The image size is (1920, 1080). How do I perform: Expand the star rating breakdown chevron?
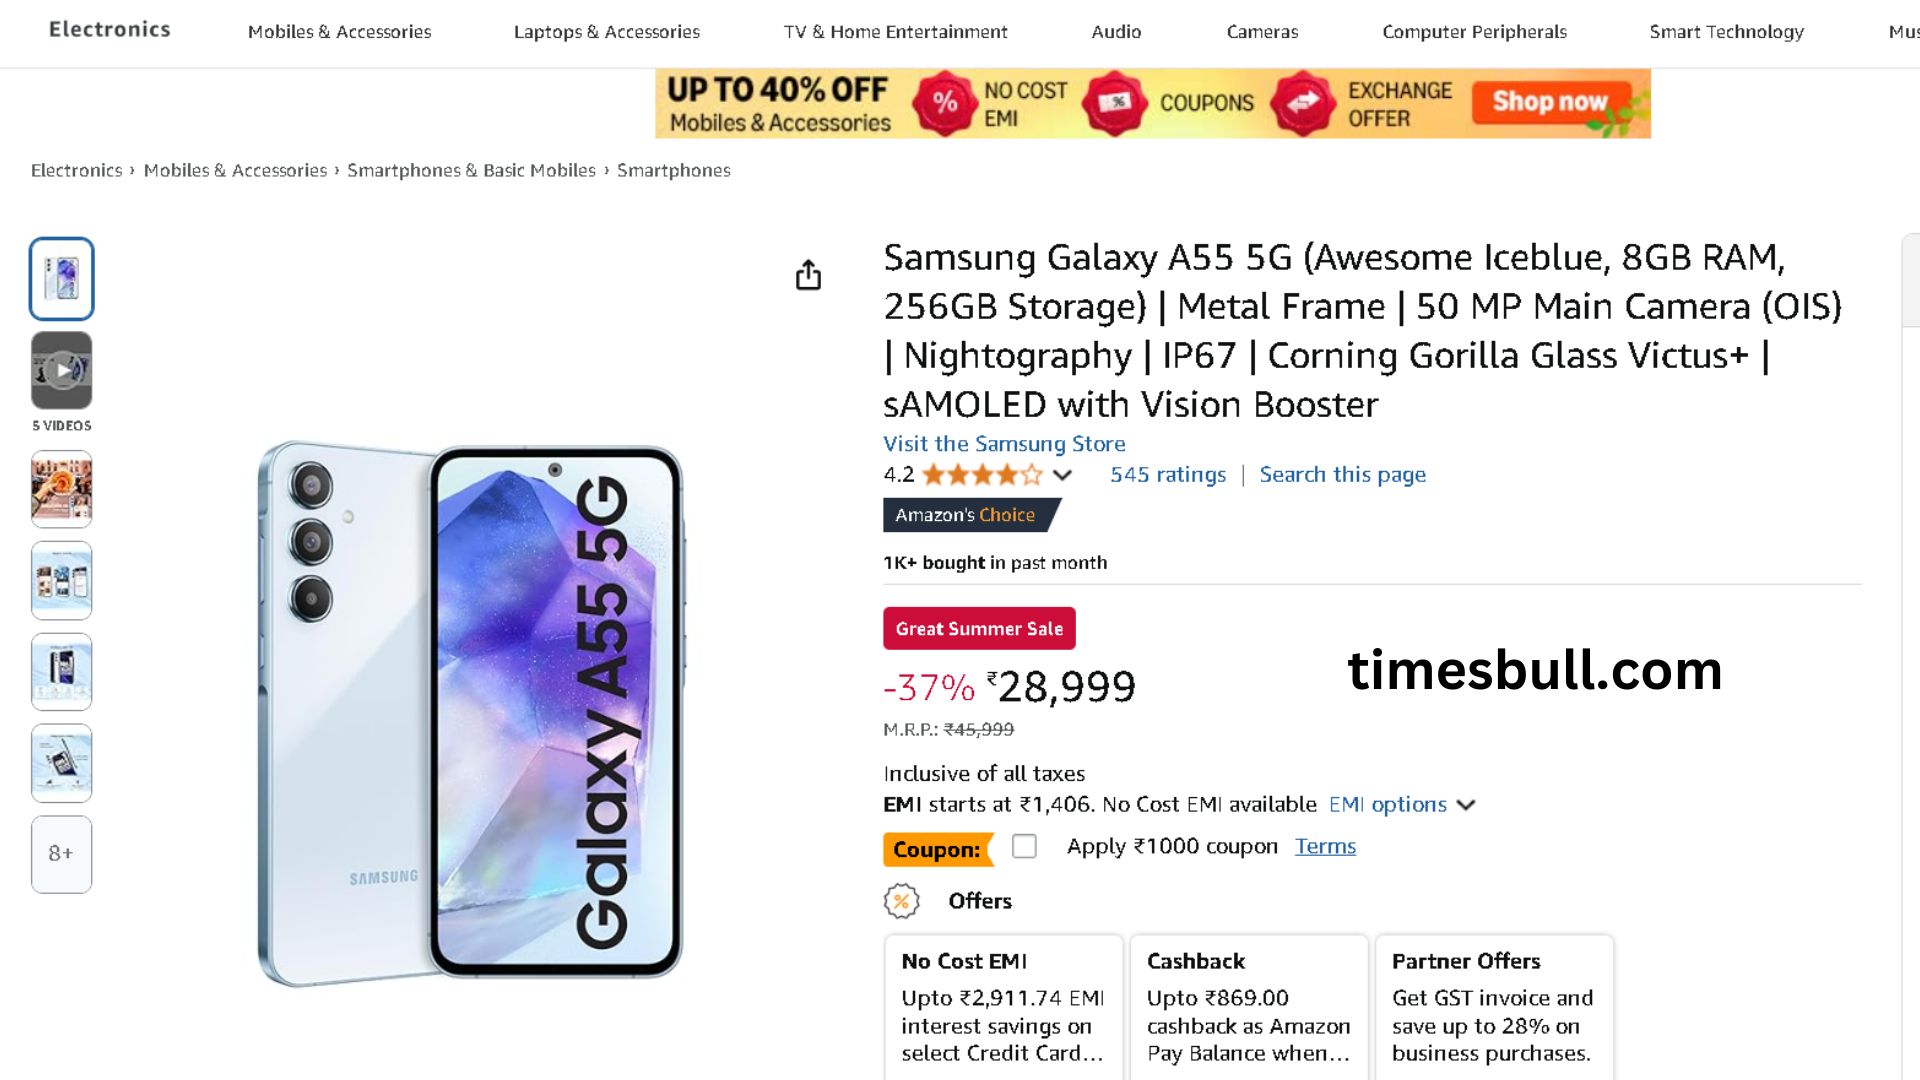click(1063, 475)
